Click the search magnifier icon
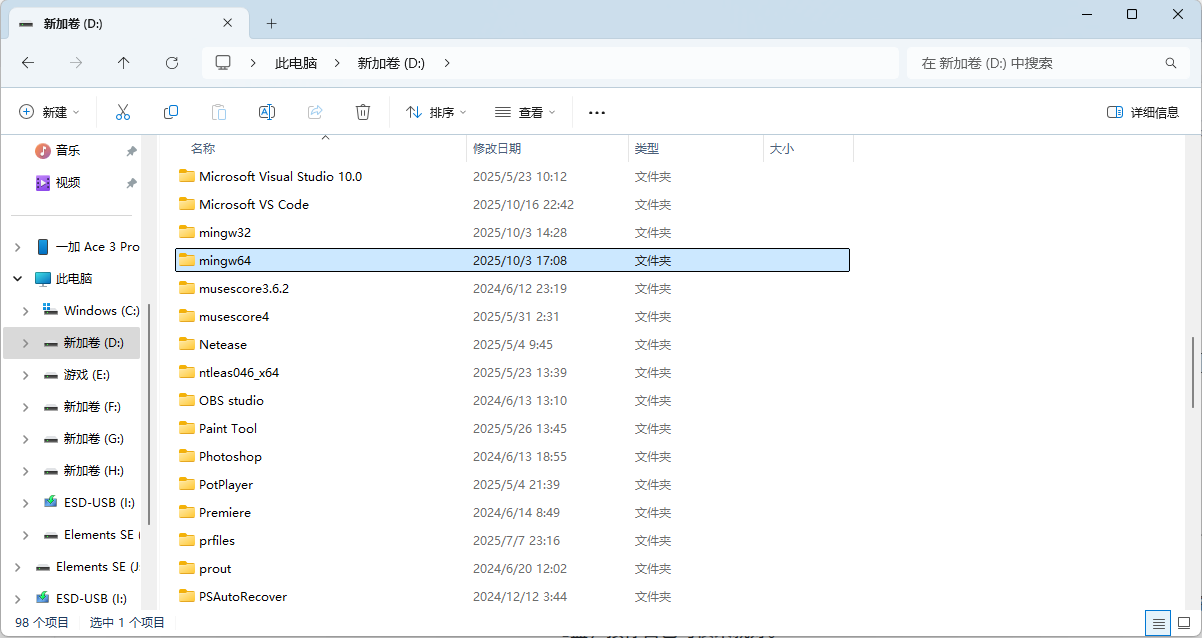This screenshot has width=1202, height=638. click(x=1171, y=63)
